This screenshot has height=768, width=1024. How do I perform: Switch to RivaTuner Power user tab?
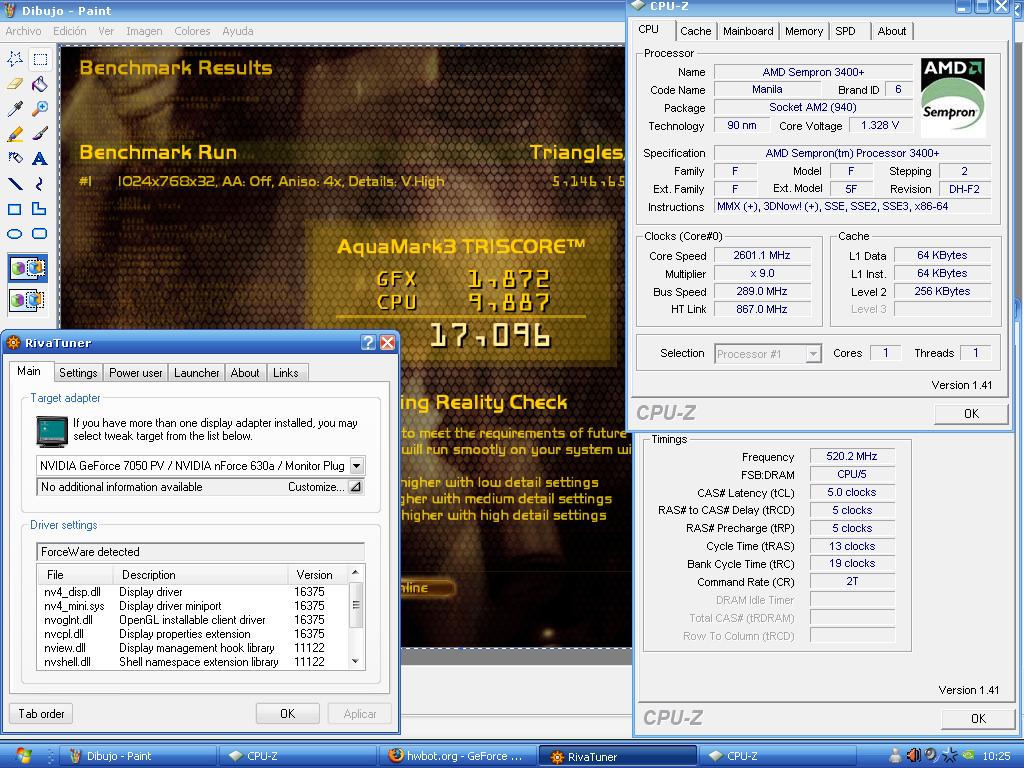point(135,372)
